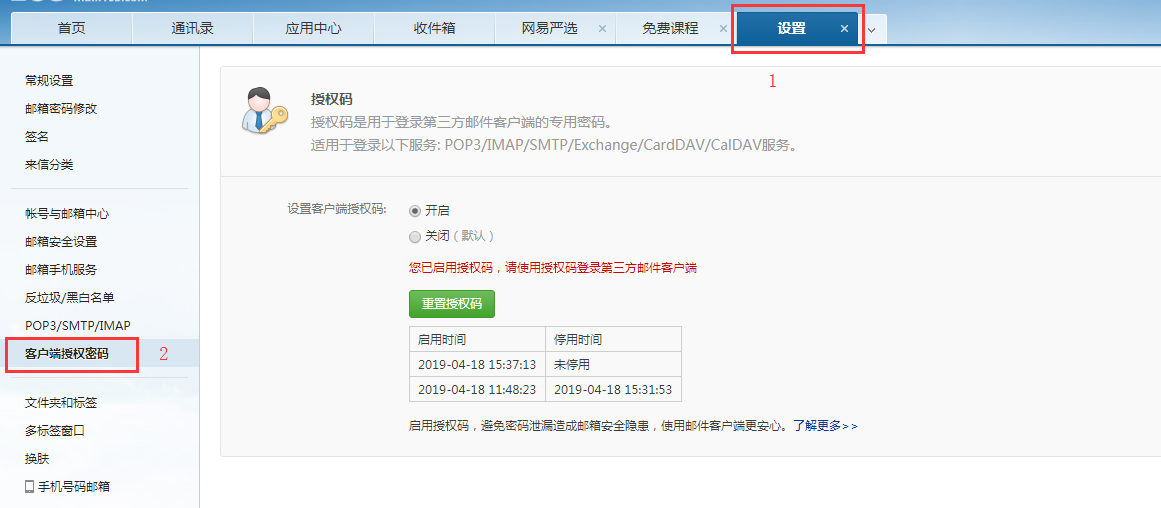
Task: Go to 邮箱安全设置
Action: pyautogui.click(x=61, y=241)
